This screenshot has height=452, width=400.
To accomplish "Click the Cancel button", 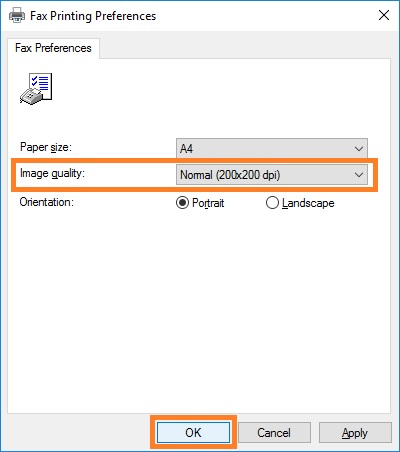I will [274, 433].
